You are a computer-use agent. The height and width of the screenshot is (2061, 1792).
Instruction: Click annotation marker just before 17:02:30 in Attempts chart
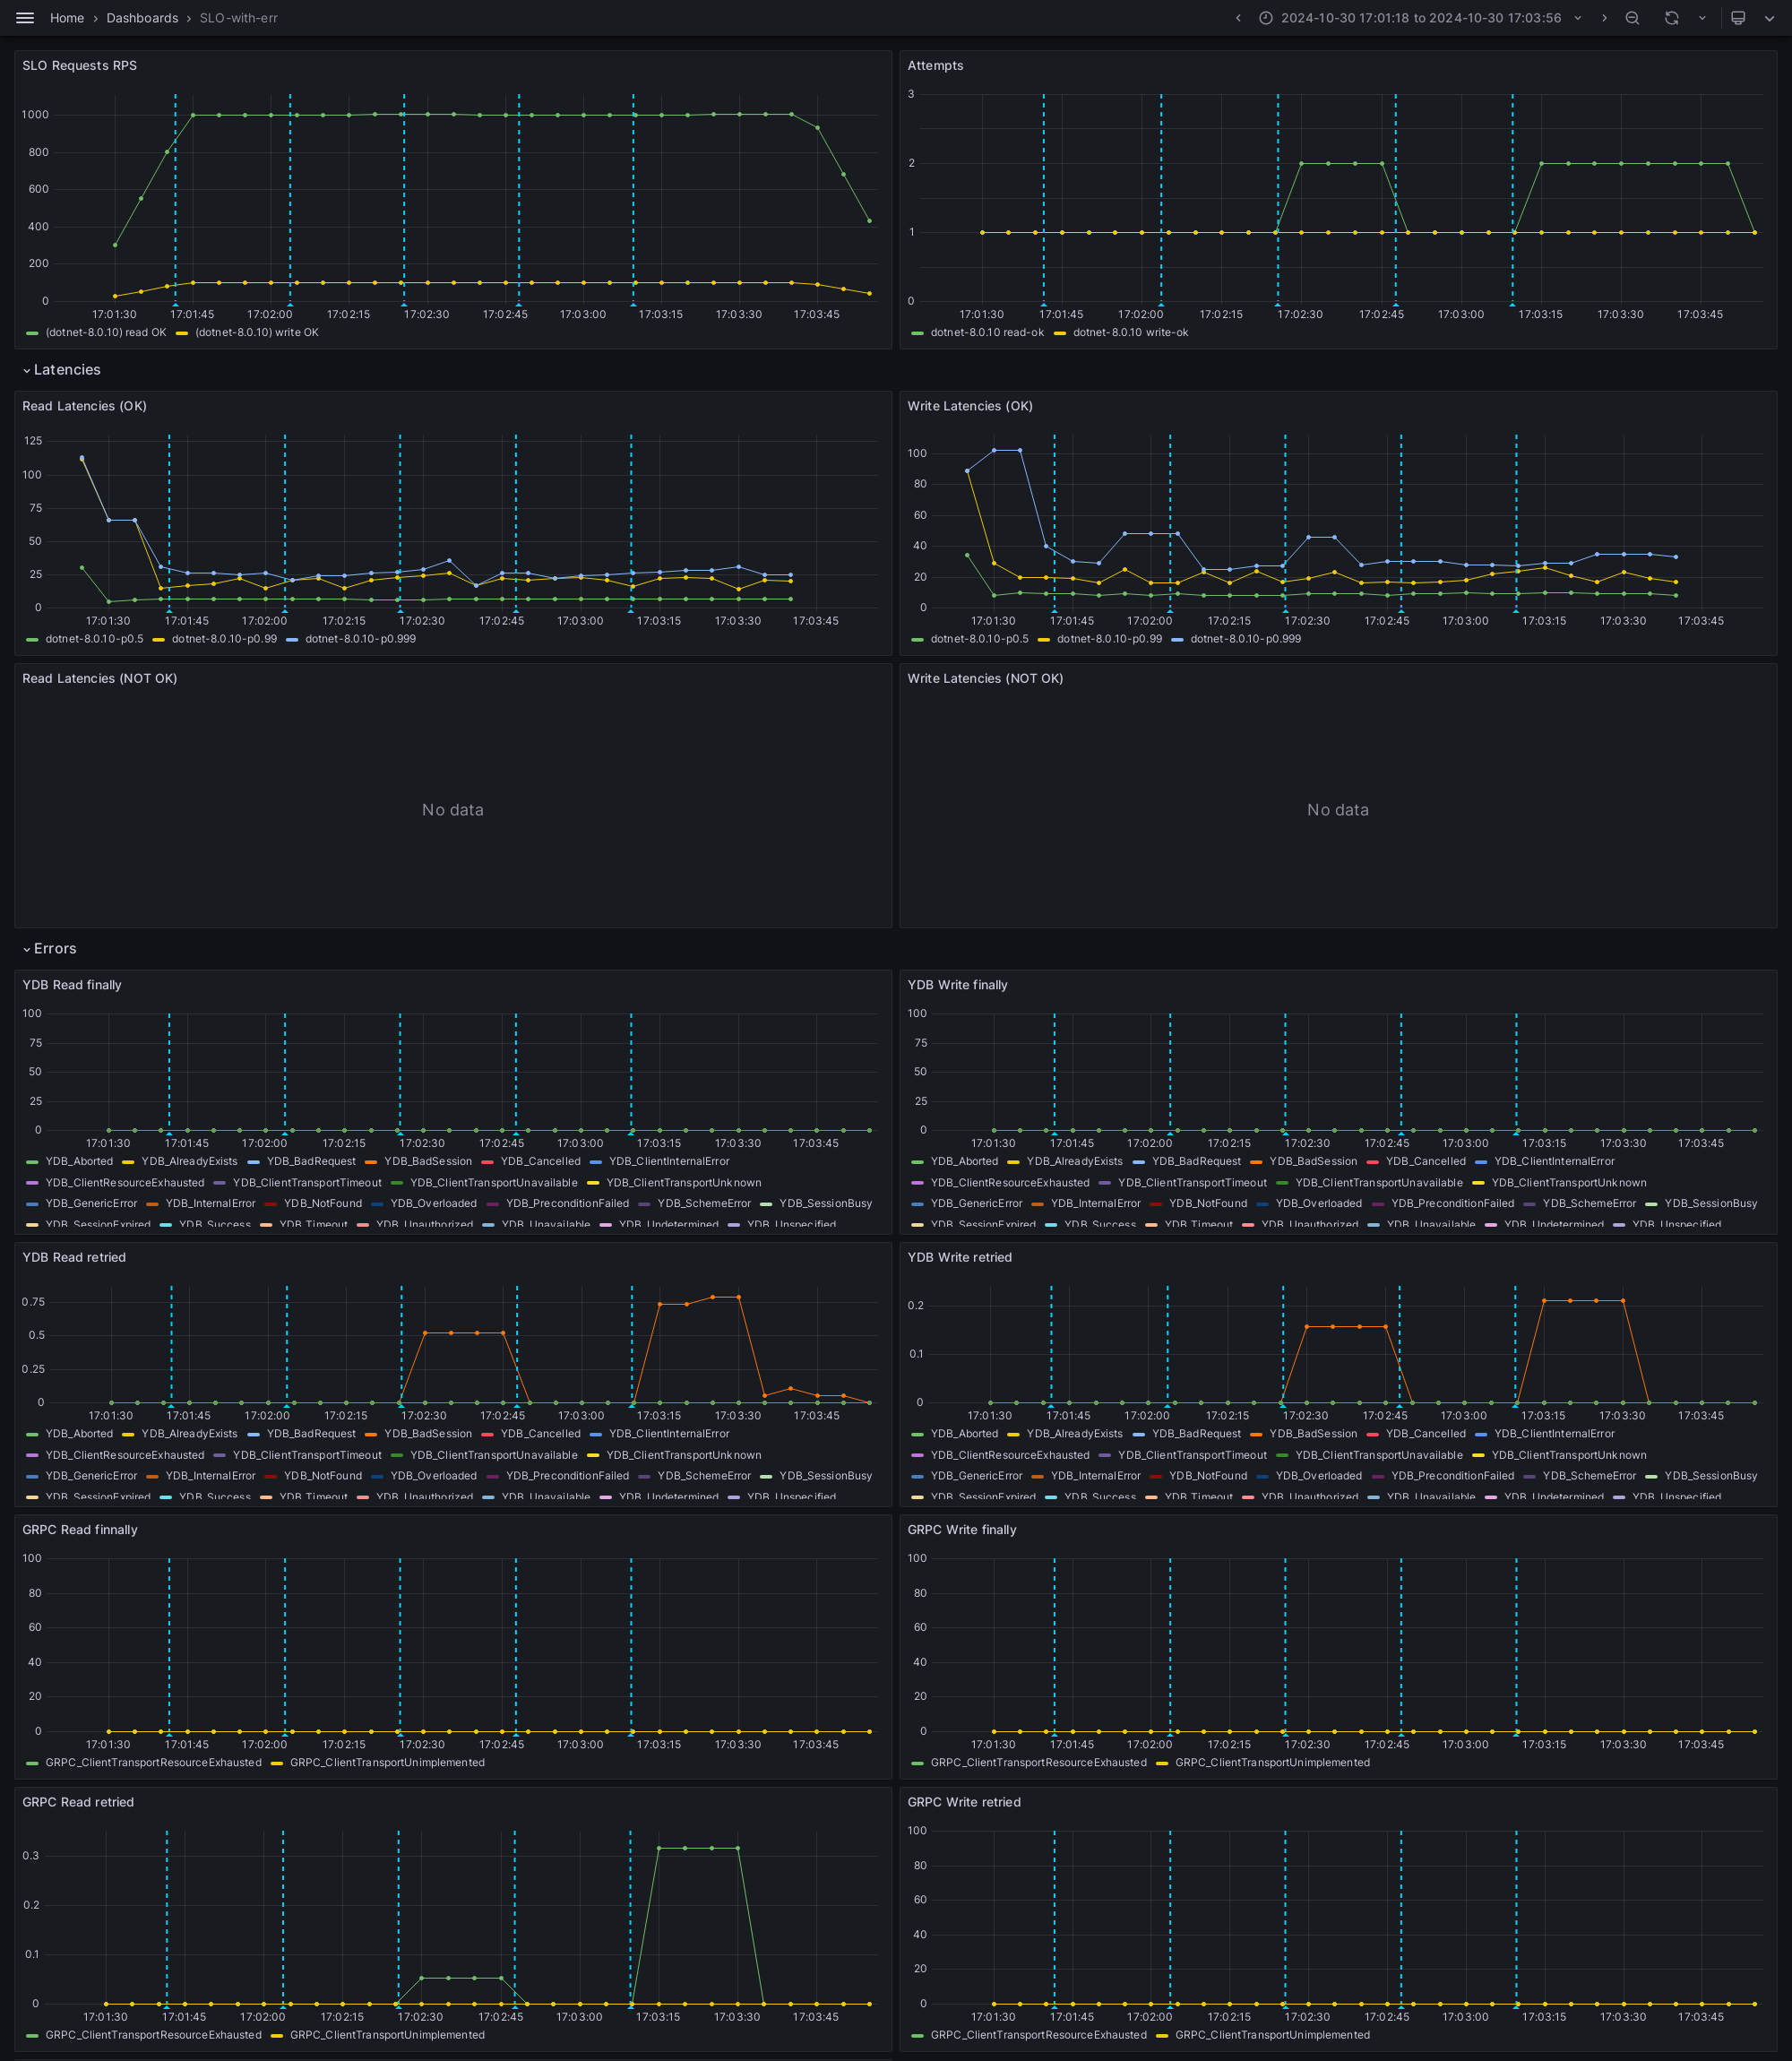coord(1277,304)
